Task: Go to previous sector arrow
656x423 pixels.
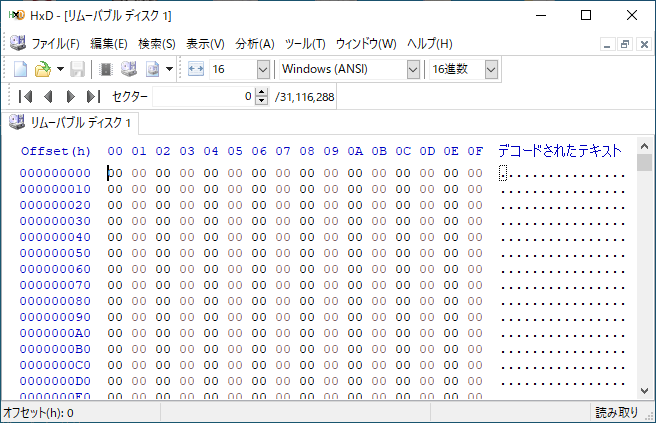Action: tap(48, 97)
